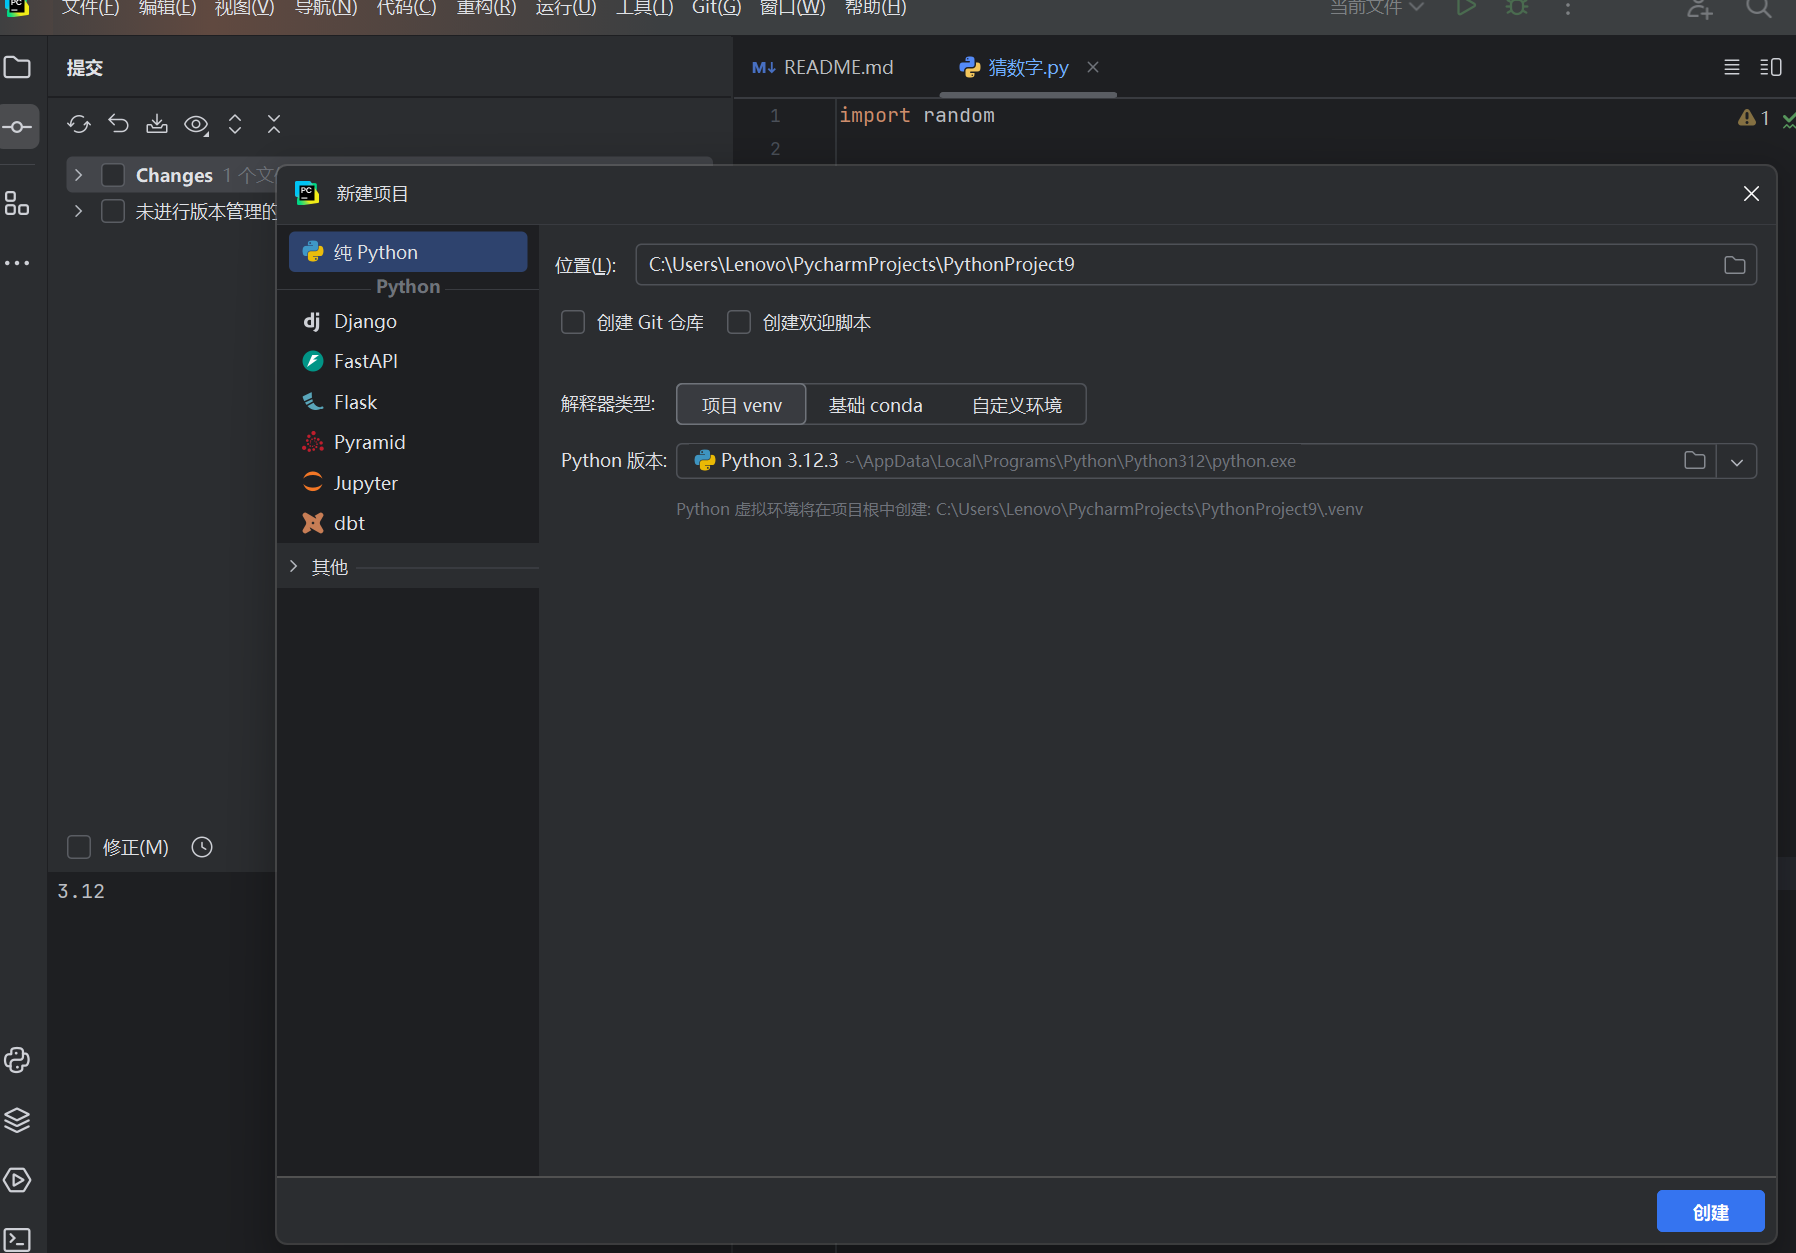The width and height of the screenshot is (1796, 1253).
Task: Open the Python version dropdown arrow
Action: point(1737,461)
